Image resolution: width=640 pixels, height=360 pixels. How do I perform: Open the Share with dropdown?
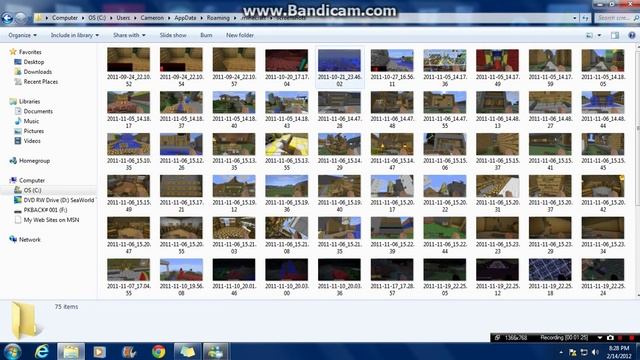129,36
